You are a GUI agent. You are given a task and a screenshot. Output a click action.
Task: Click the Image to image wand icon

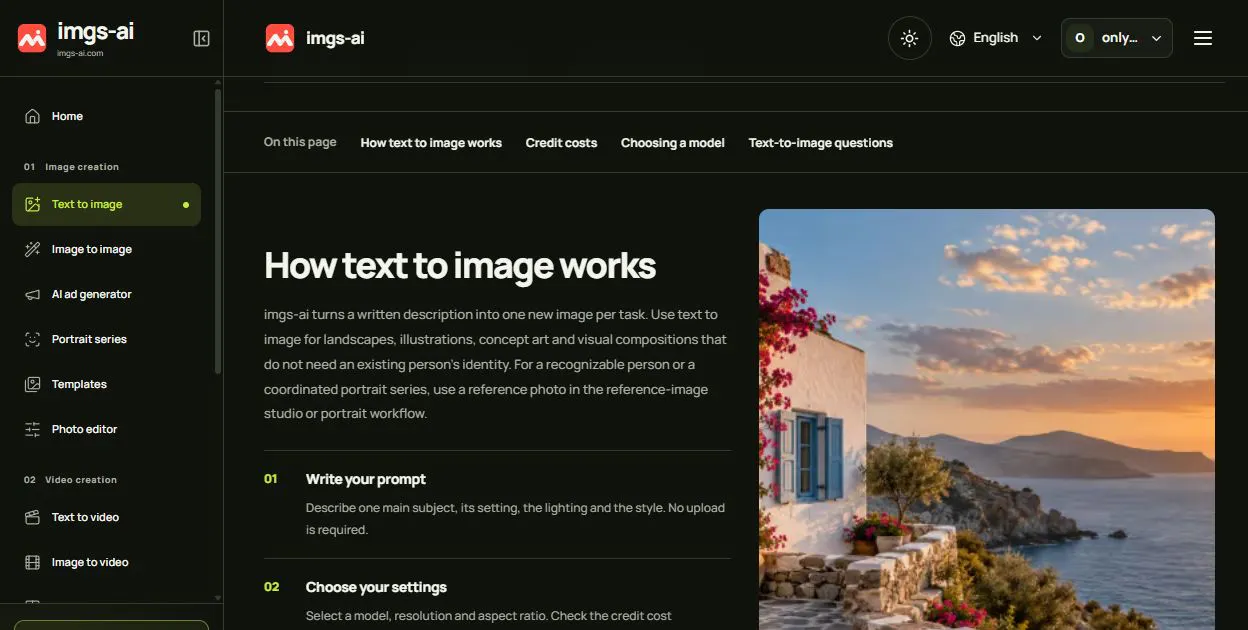tap(32, 249)
